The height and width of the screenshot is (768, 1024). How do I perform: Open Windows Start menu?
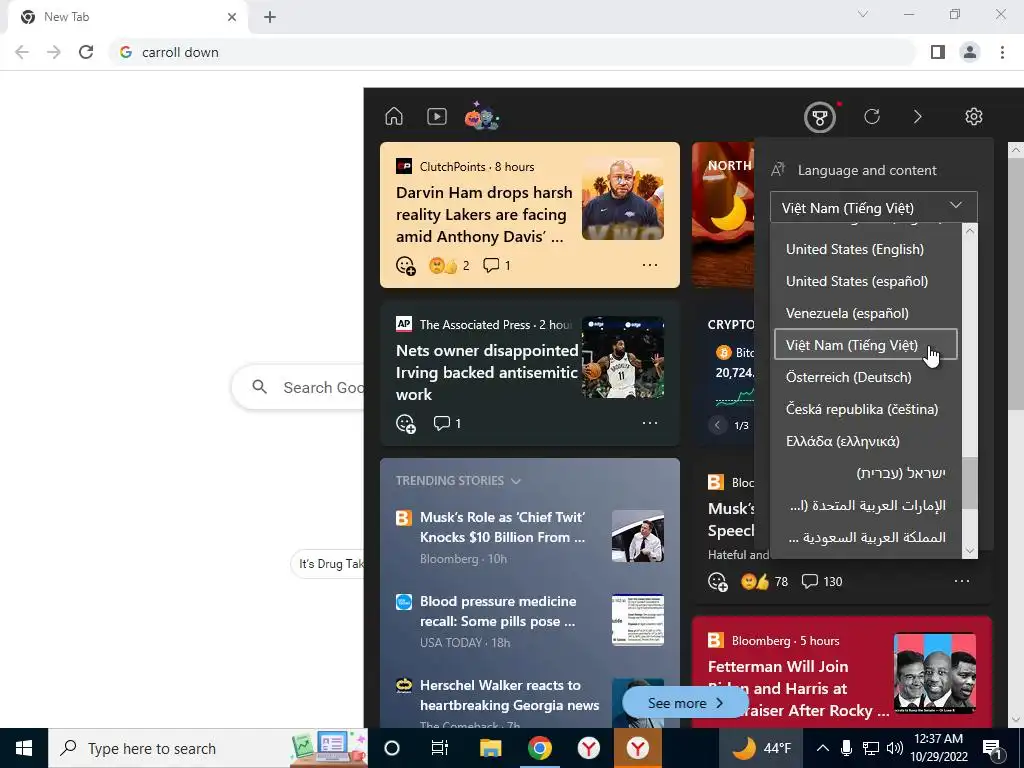point(24,748)
